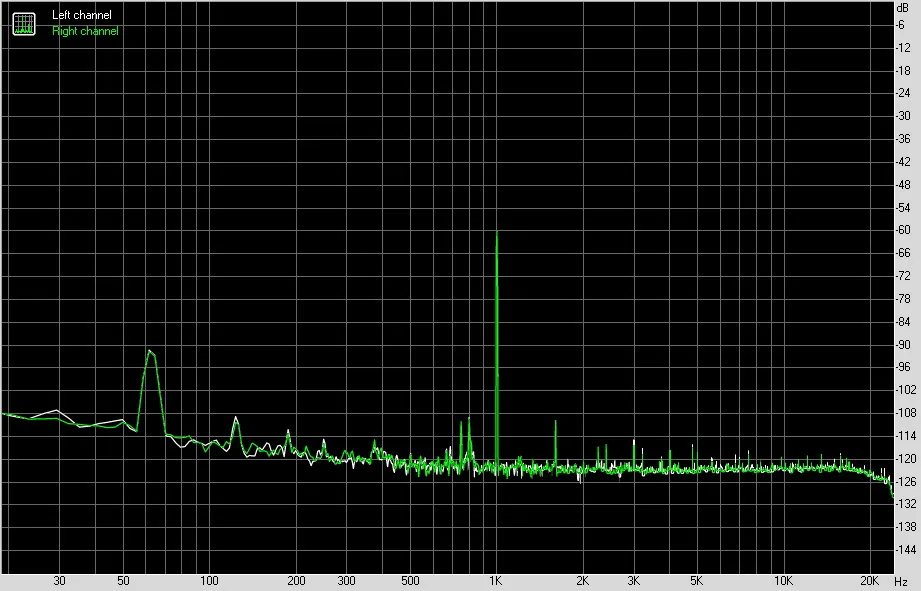Click the -144 dB axis value
Viewport: 921px width, 591px height.
tap(906, 550)
